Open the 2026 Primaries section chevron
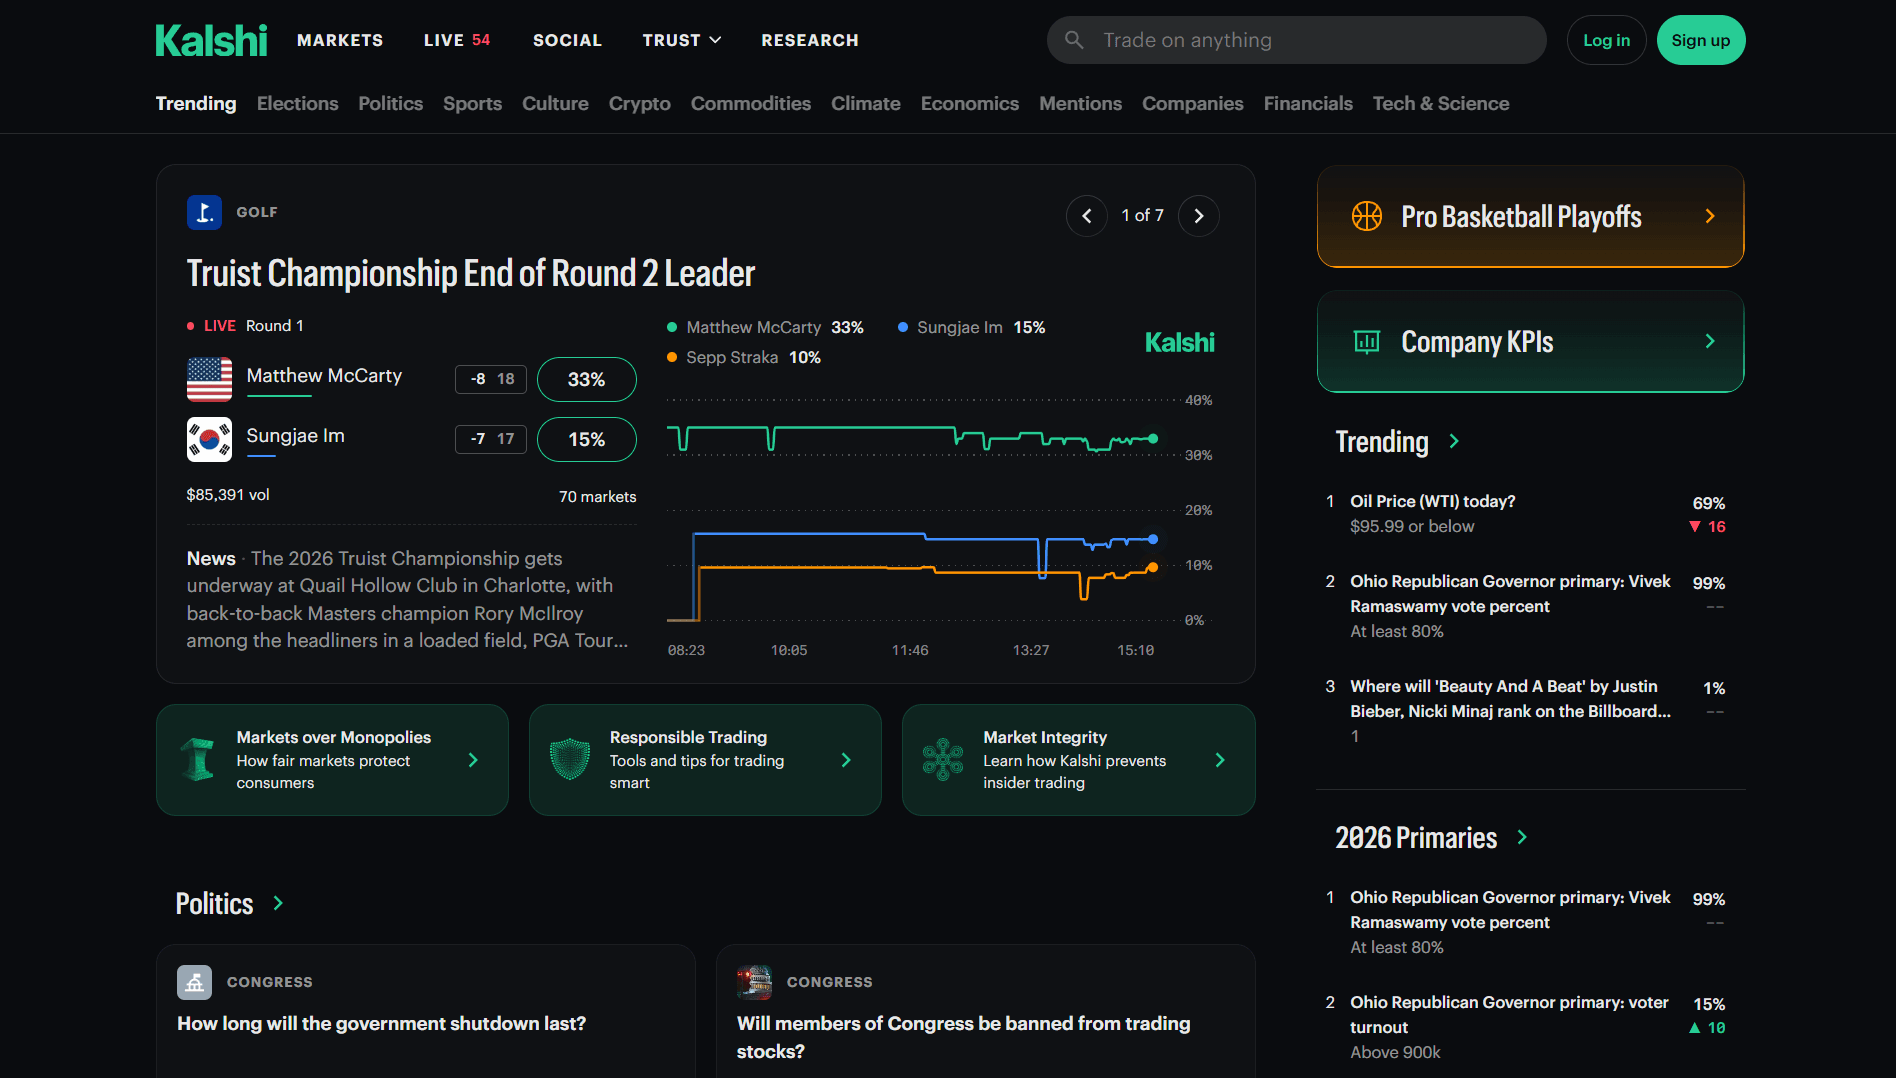 (x=1522, y=837)
